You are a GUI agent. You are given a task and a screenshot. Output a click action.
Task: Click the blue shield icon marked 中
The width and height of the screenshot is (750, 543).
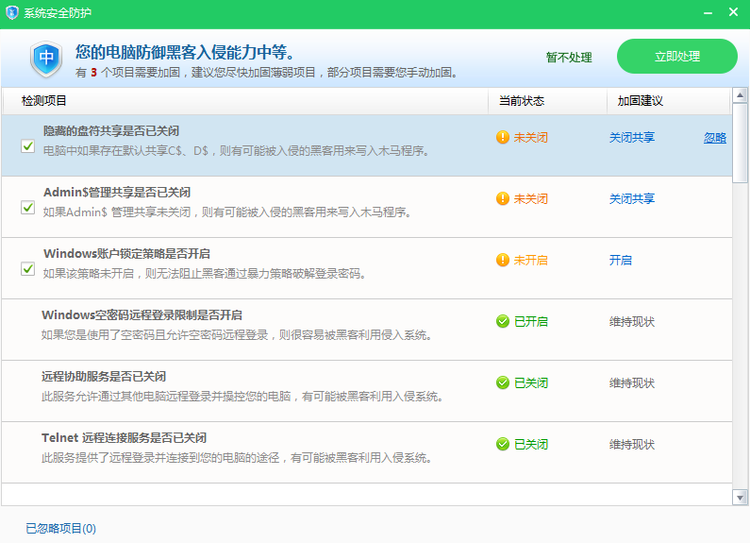(46, 58)
